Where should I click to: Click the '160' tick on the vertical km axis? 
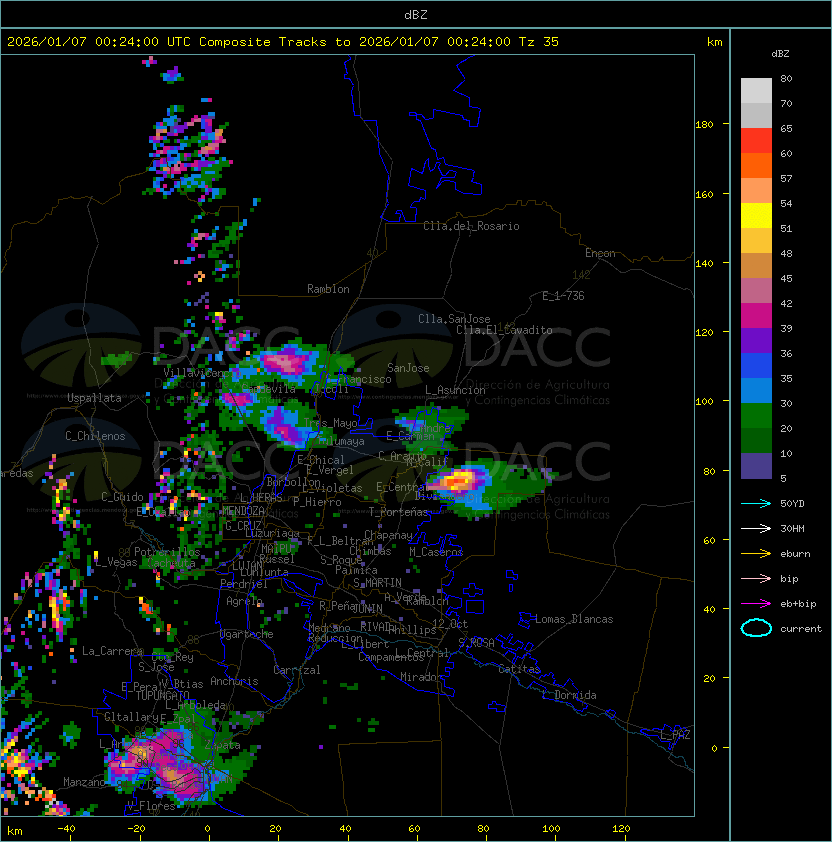click(x=704, y=194)
